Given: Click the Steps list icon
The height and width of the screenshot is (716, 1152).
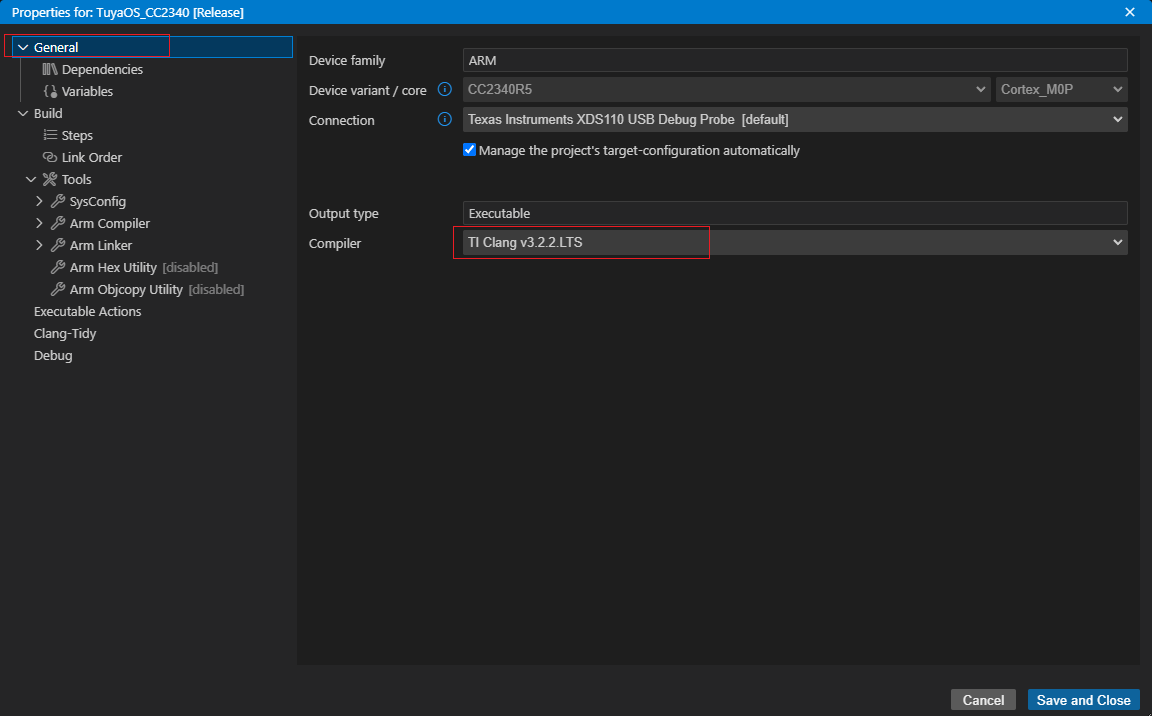Looking at the screenshot, I should (x=50, y=135).
